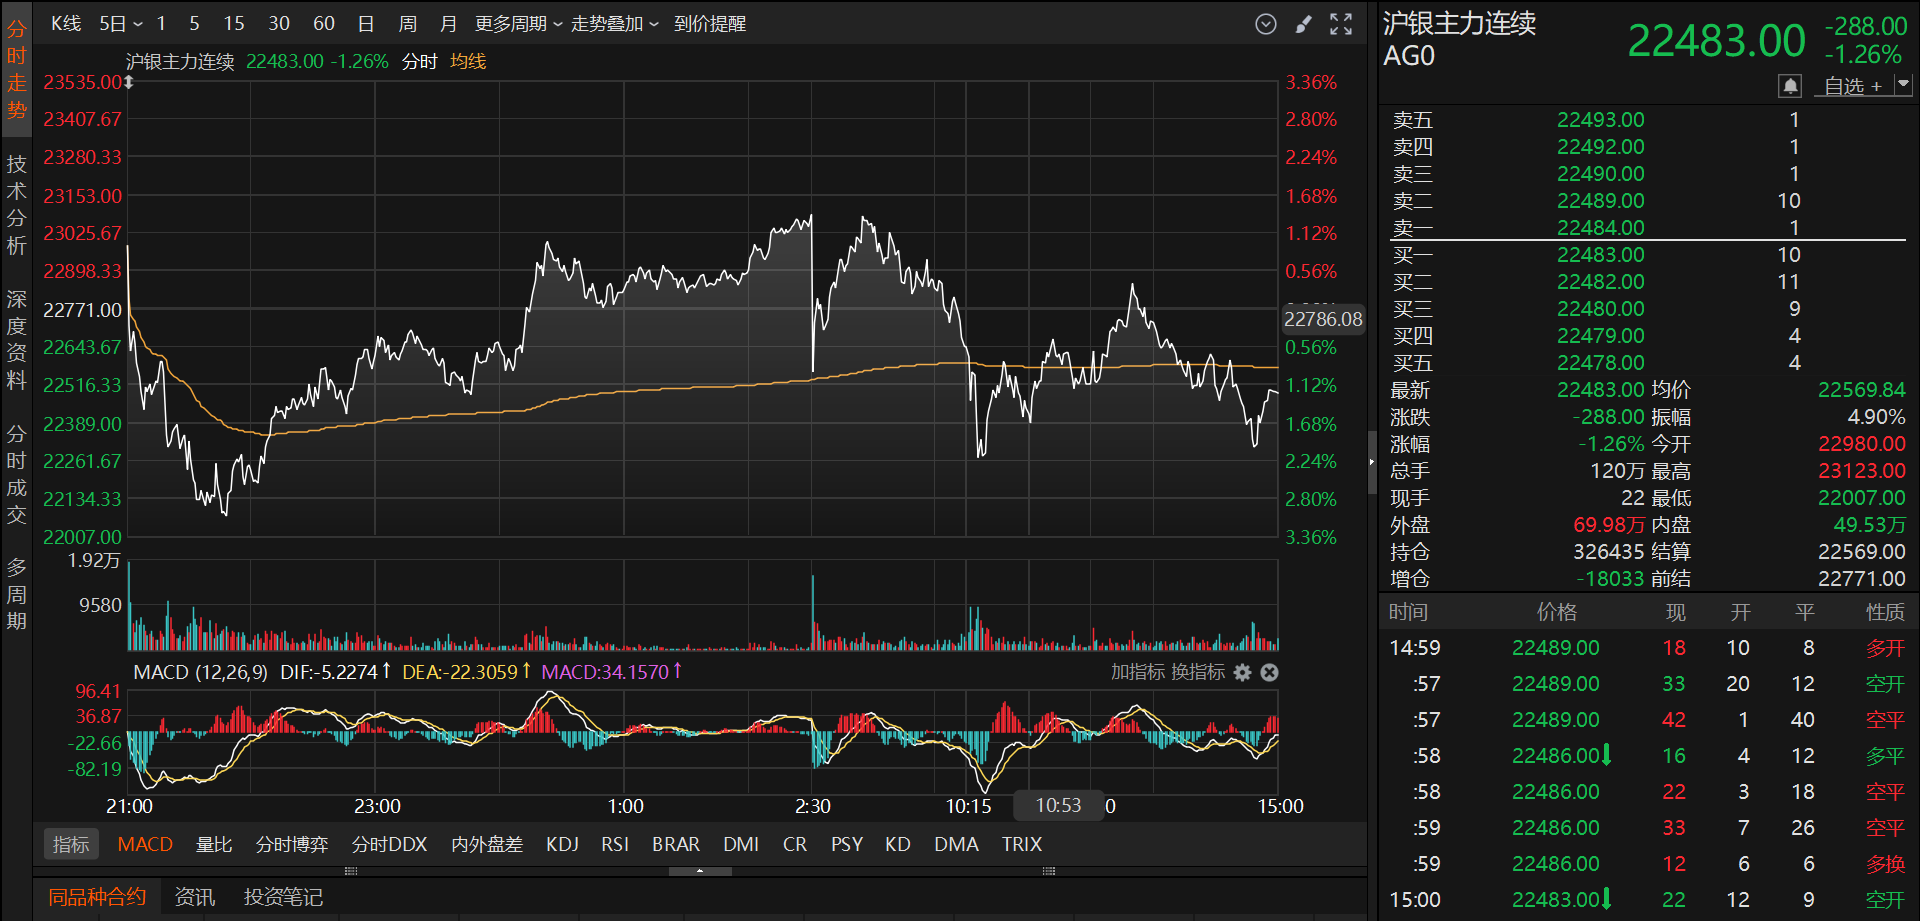
Task: Open 深度资料 in left sidebar
Action: pos(17,340)
